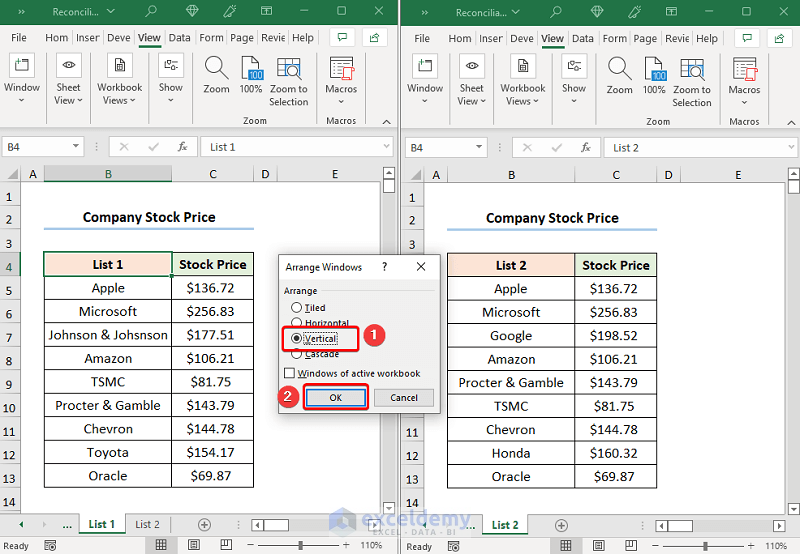Image resolution: width=800 pixels, height=554 pixels.
Task: Add new sheet in right window
Action: [561, 525]
